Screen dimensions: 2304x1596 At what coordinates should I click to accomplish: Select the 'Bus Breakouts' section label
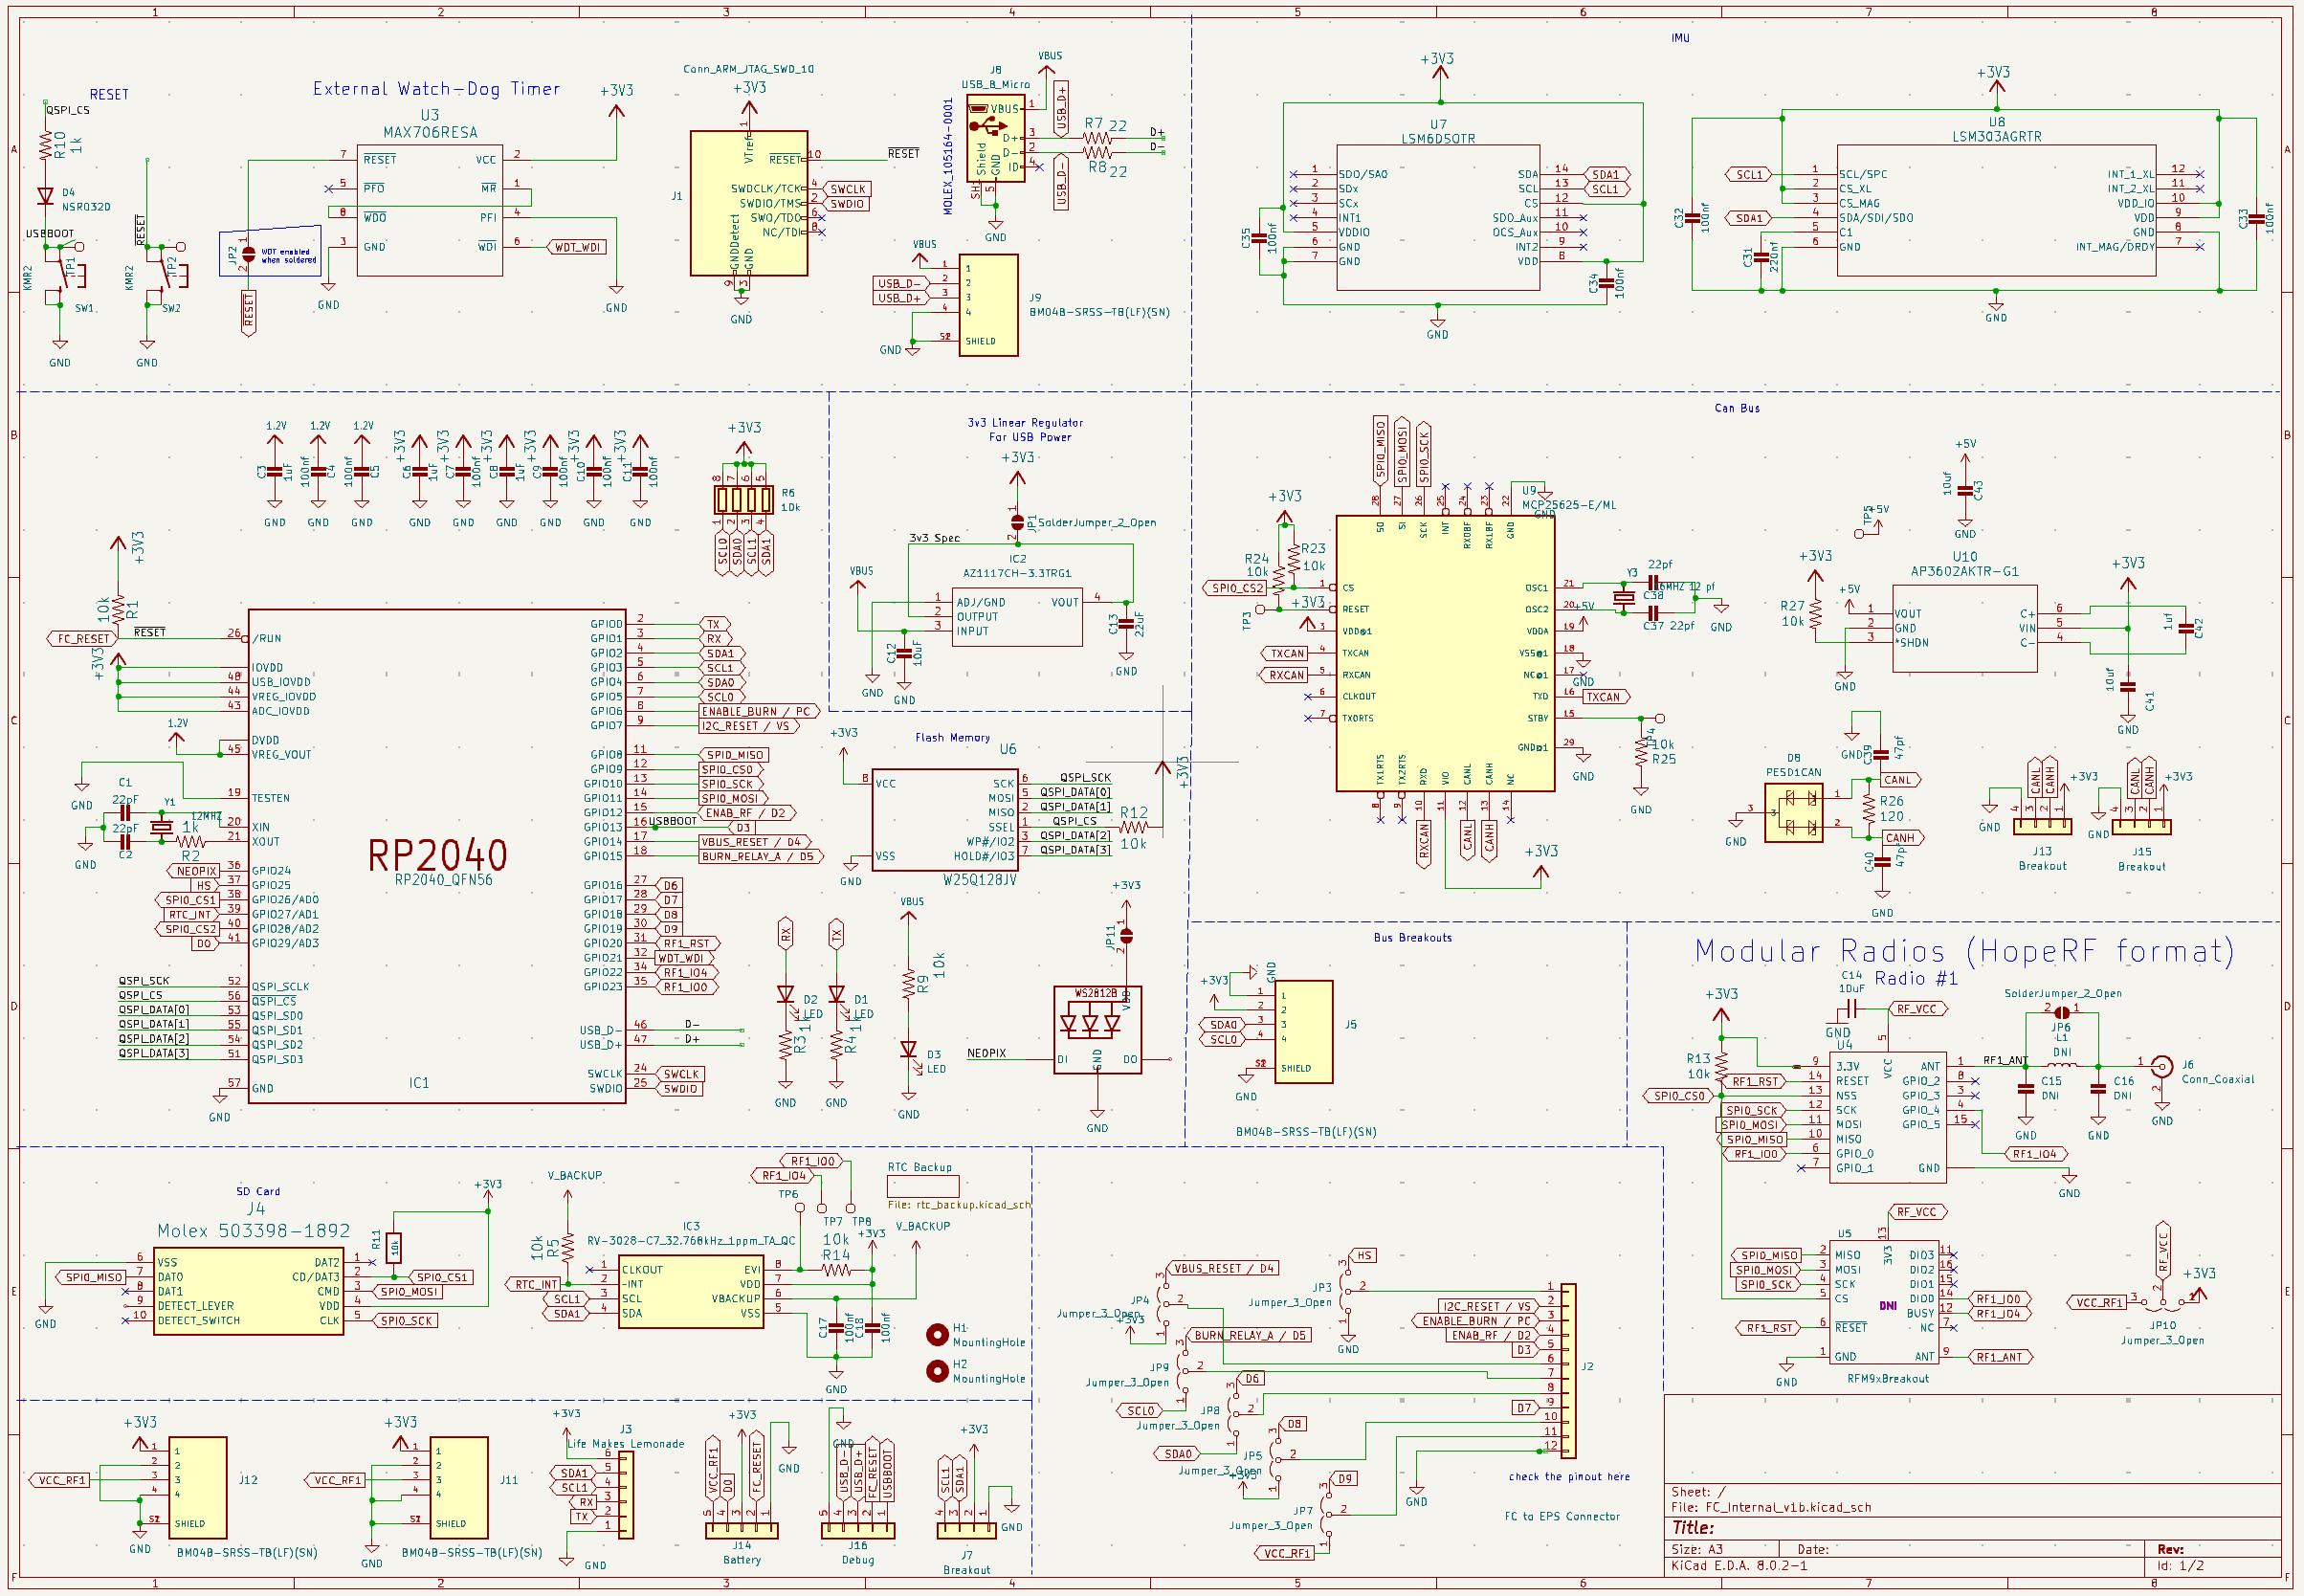click(1412, 938)
